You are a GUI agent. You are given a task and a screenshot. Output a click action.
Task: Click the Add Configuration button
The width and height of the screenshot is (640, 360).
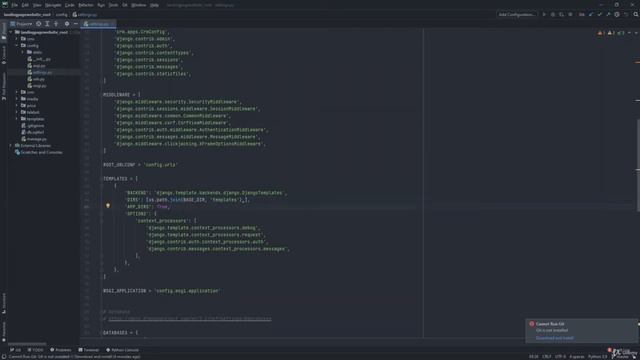(x=516, y=15)
